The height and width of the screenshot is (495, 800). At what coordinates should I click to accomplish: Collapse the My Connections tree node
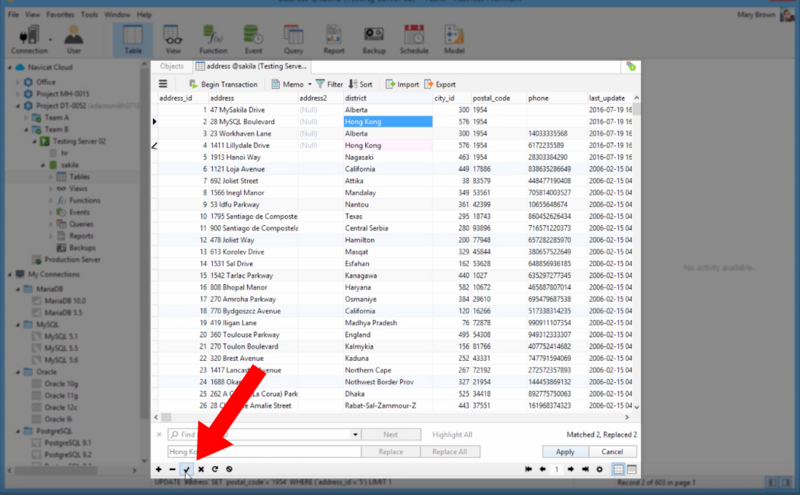10,275
